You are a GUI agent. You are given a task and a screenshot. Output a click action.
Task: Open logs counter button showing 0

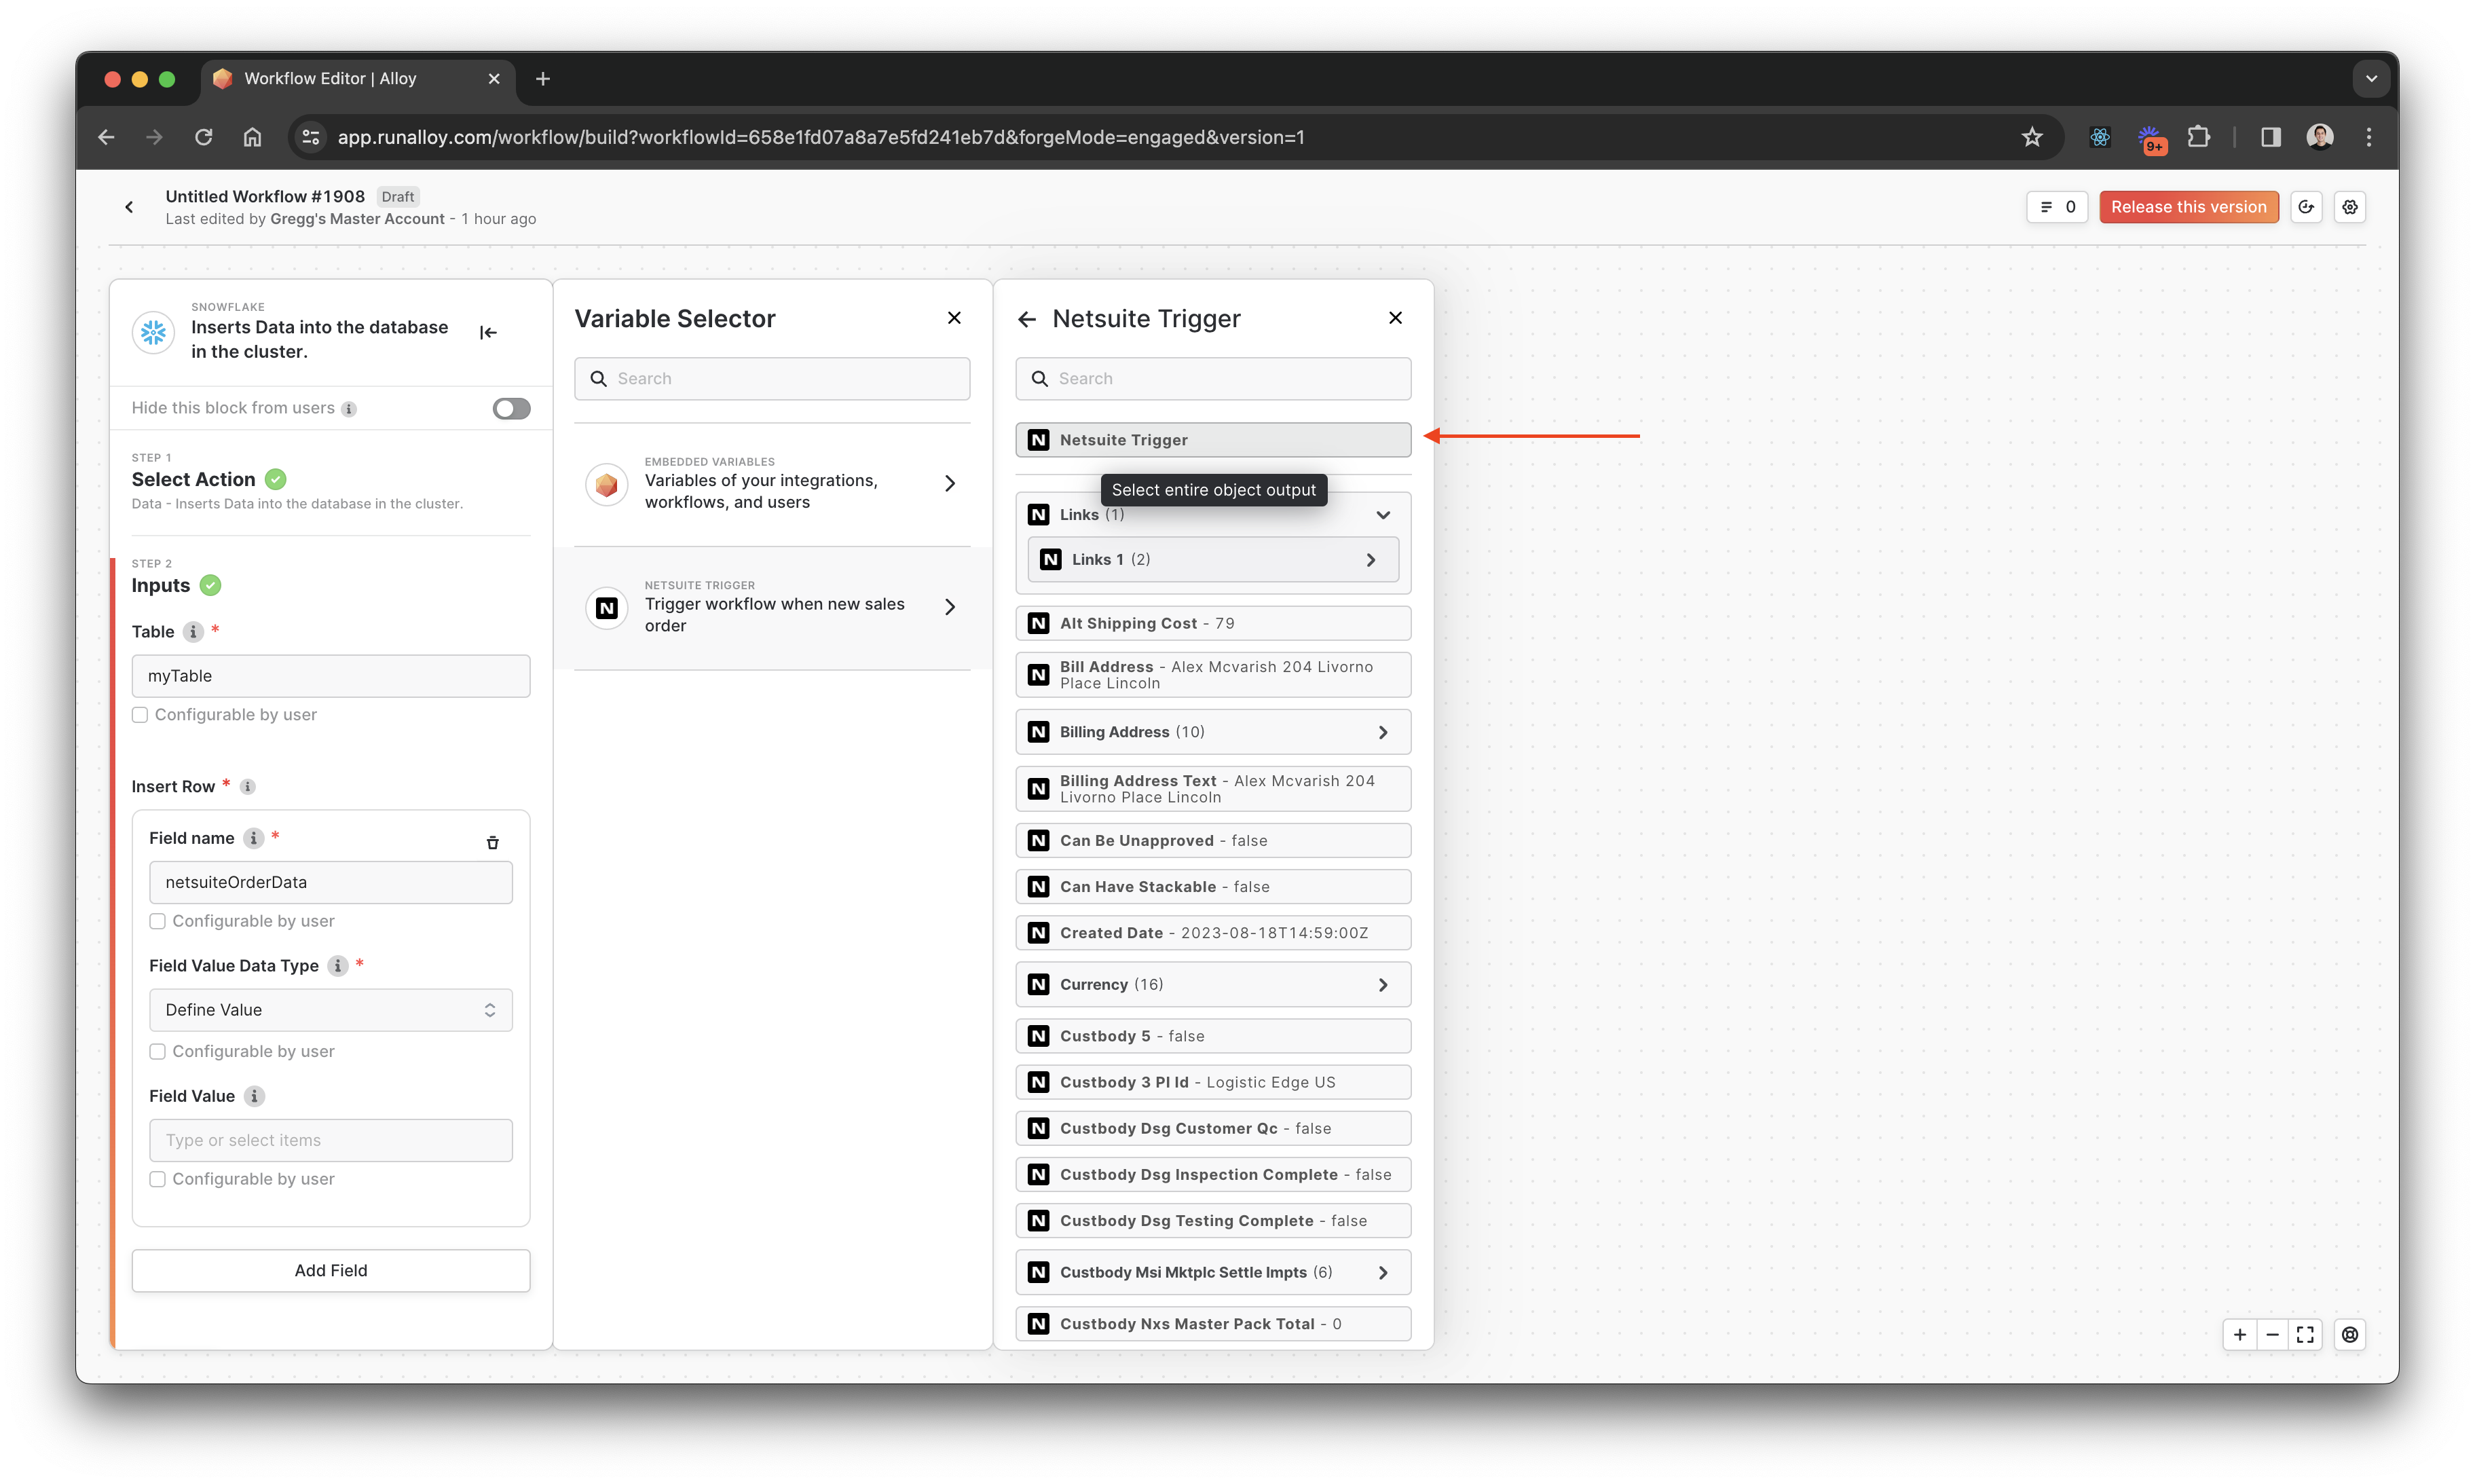[x=2056, y=207]
